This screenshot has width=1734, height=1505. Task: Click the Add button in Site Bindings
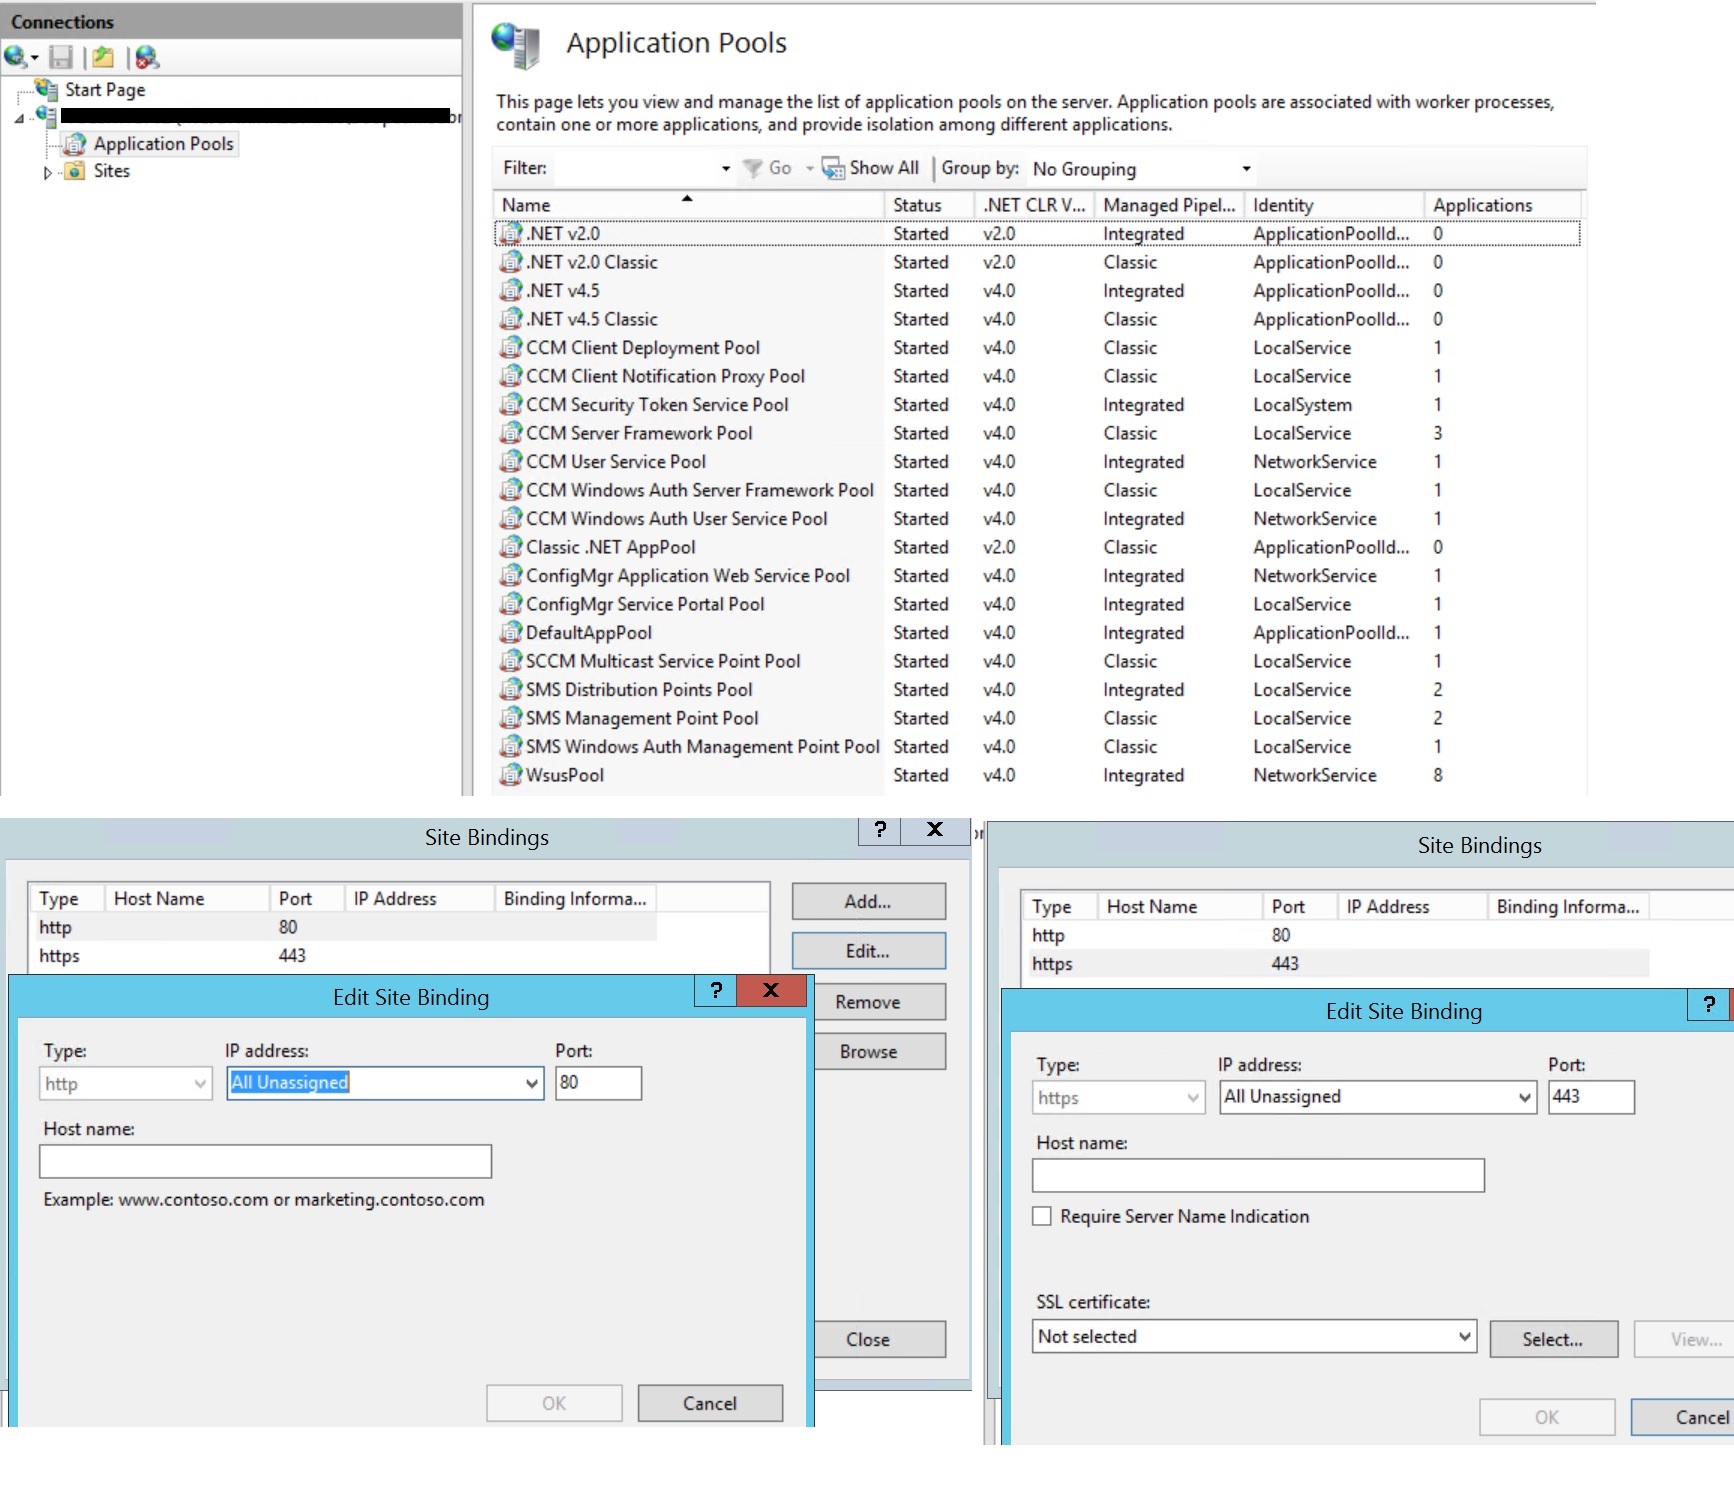pos(866,900)
